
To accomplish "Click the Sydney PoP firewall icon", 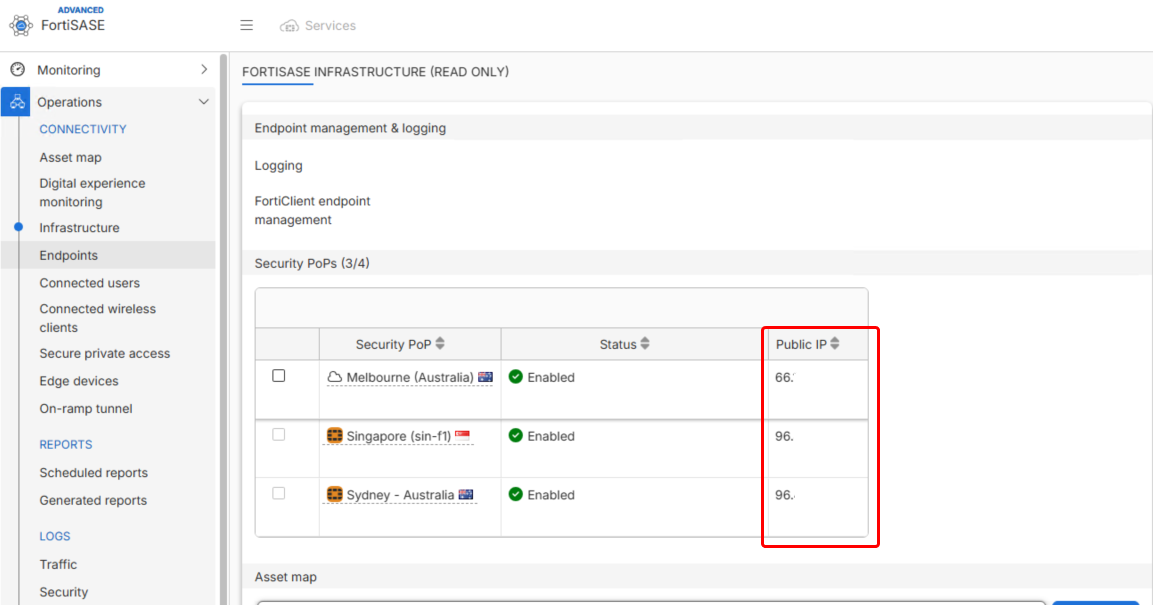I will coord(335,495).
